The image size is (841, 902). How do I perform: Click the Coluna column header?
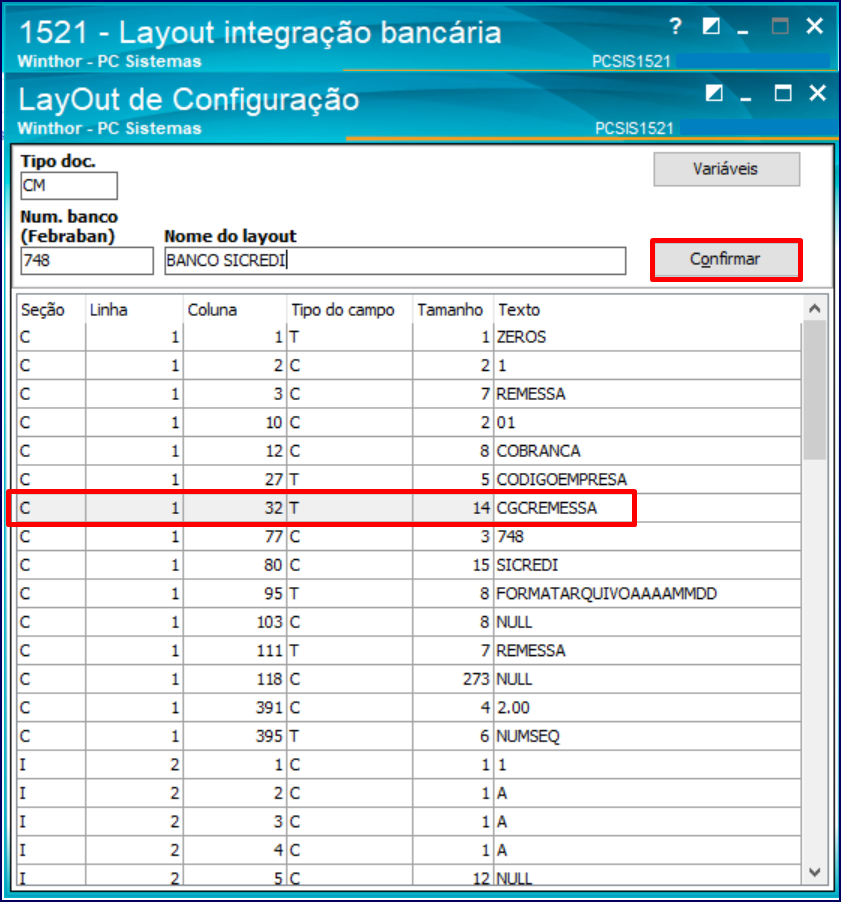[x=235, y=309]
